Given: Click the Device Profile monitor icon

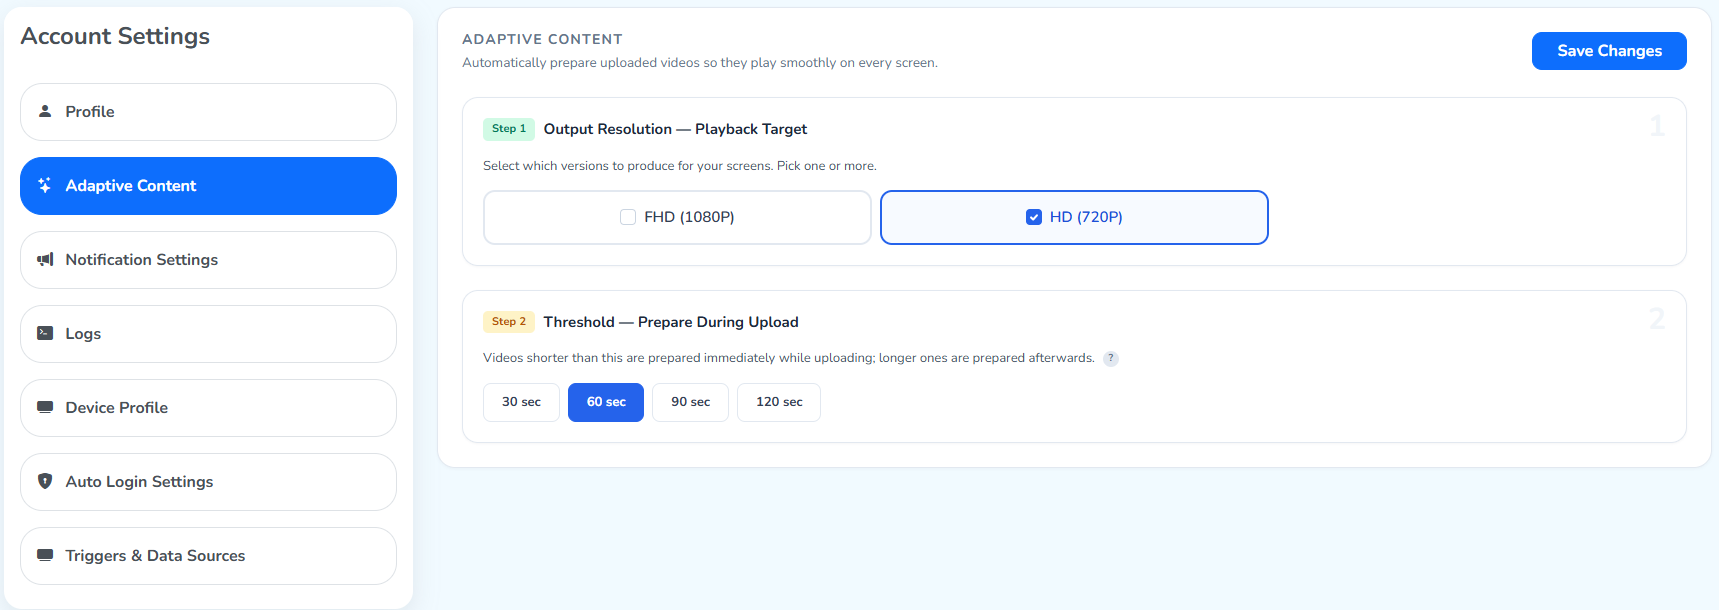Looking at the screenshot, I should (x=45, y=407).
